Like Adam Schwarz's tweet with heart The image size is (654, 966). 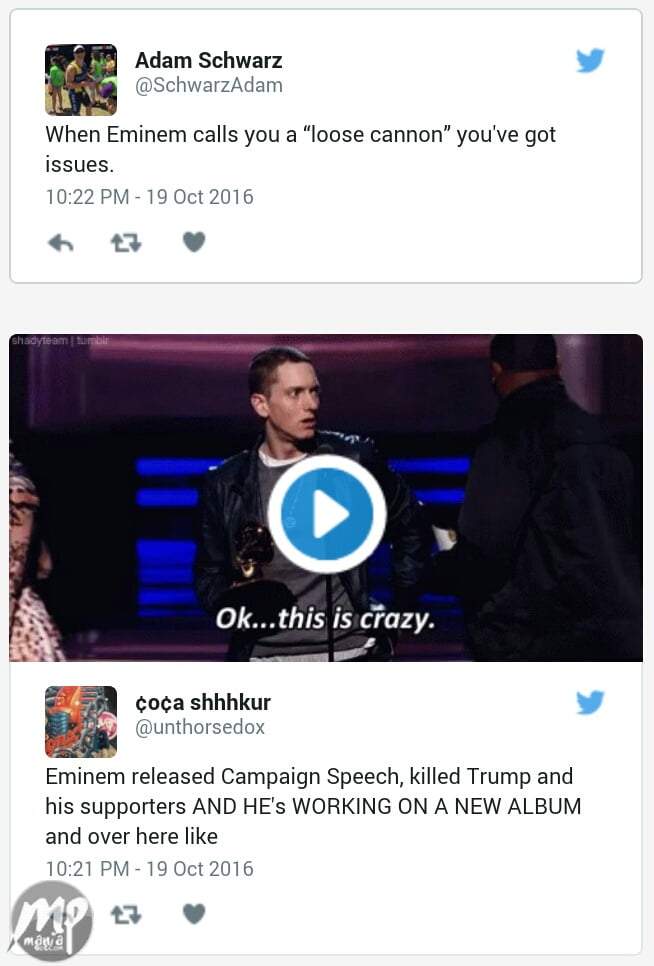194,242
